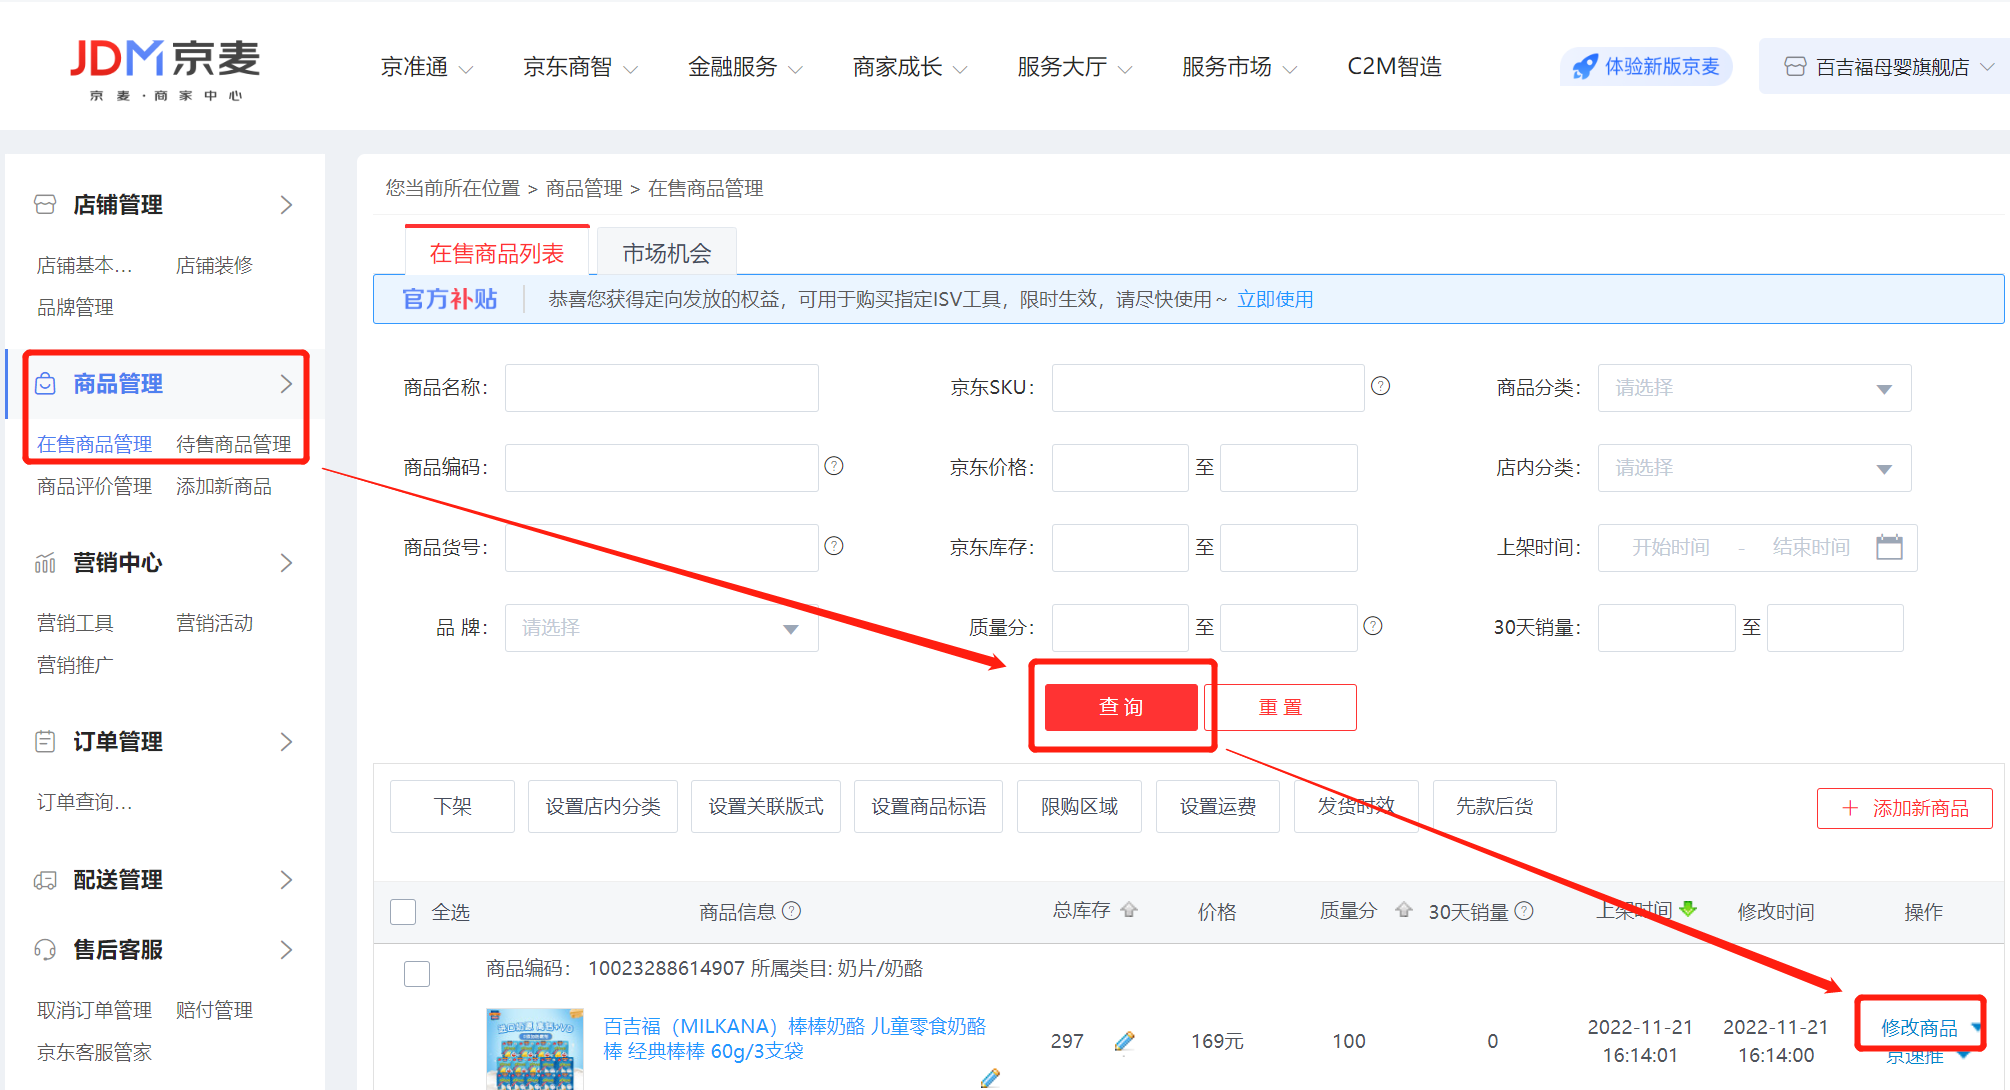Open 在售商品管理 sidebar link
This screenshot has width=2010, height=1090.
coord(94,444)
